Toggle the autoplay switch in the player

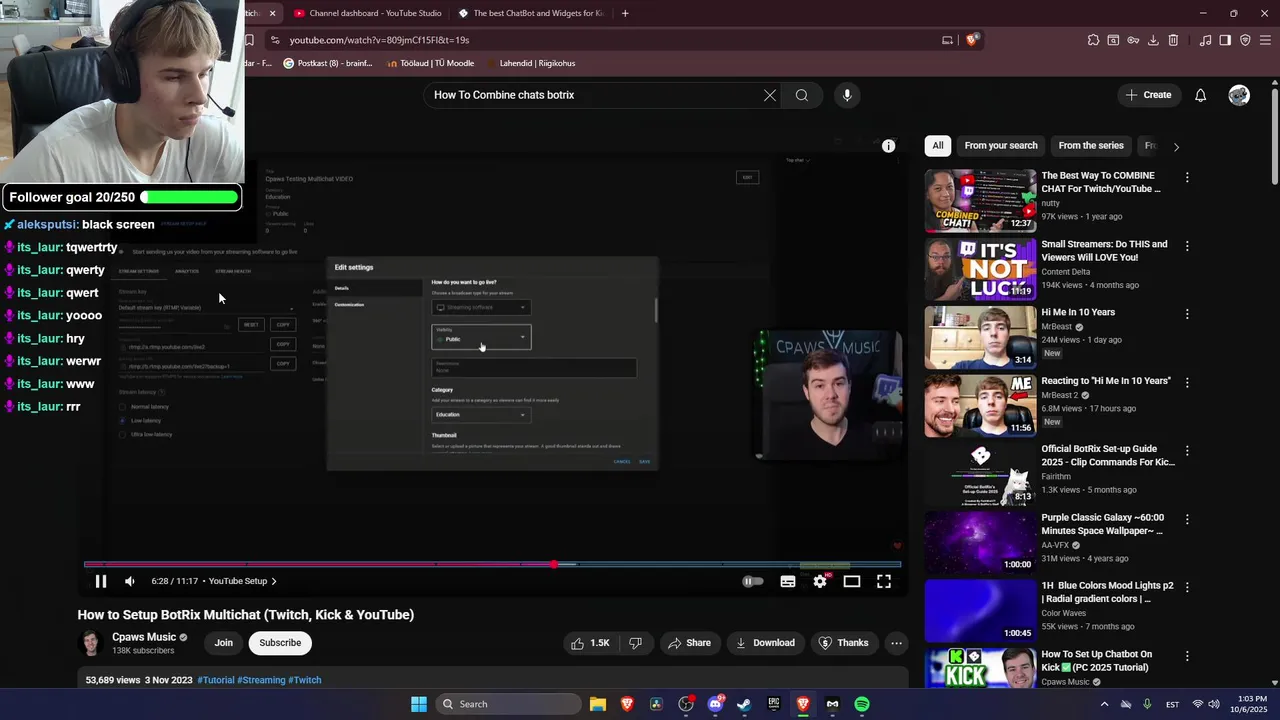click(x=753, y=581)
